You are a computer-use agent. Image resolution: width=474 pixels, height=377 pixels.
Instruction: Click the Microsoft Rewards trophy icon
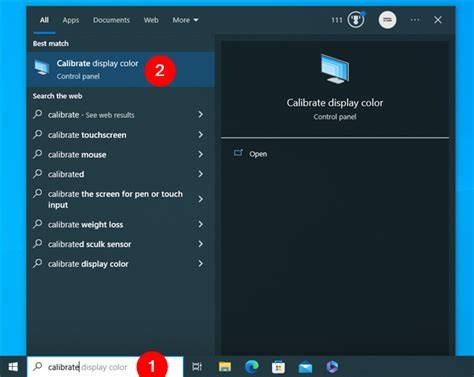(356, 20)
